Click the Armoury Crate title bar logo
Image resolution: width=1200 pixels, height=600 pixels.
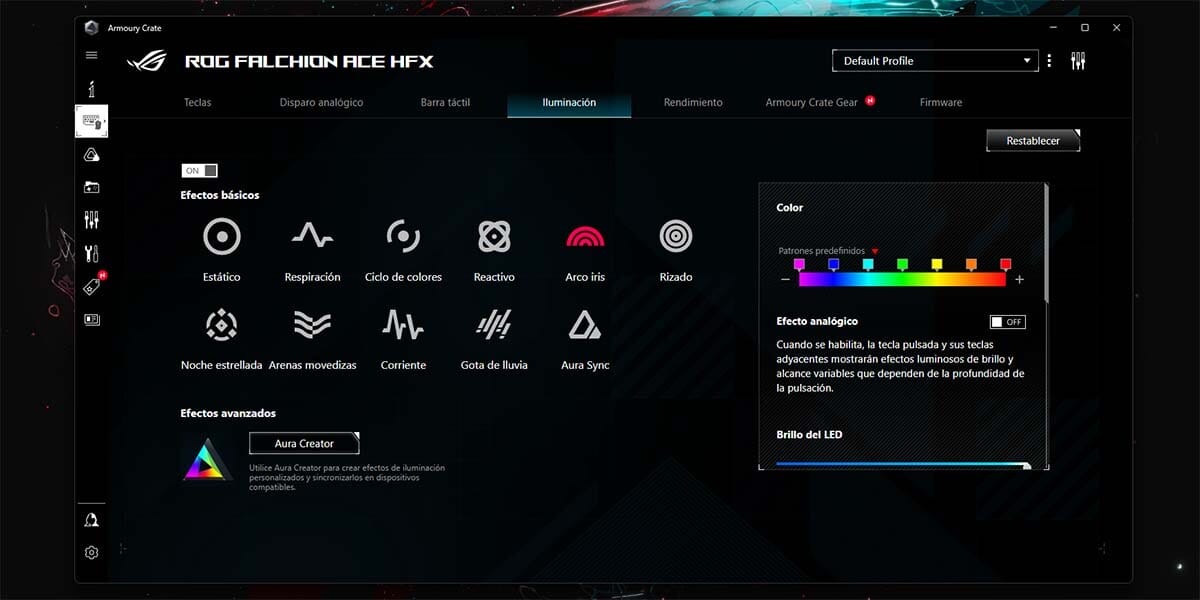91,28
